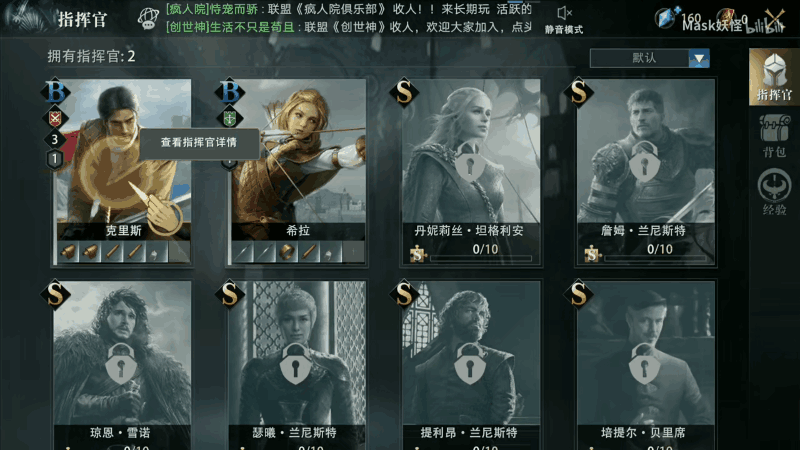Open the 经验 experience sidebar icon
The image size is (800, 450).
pos(774,192)
